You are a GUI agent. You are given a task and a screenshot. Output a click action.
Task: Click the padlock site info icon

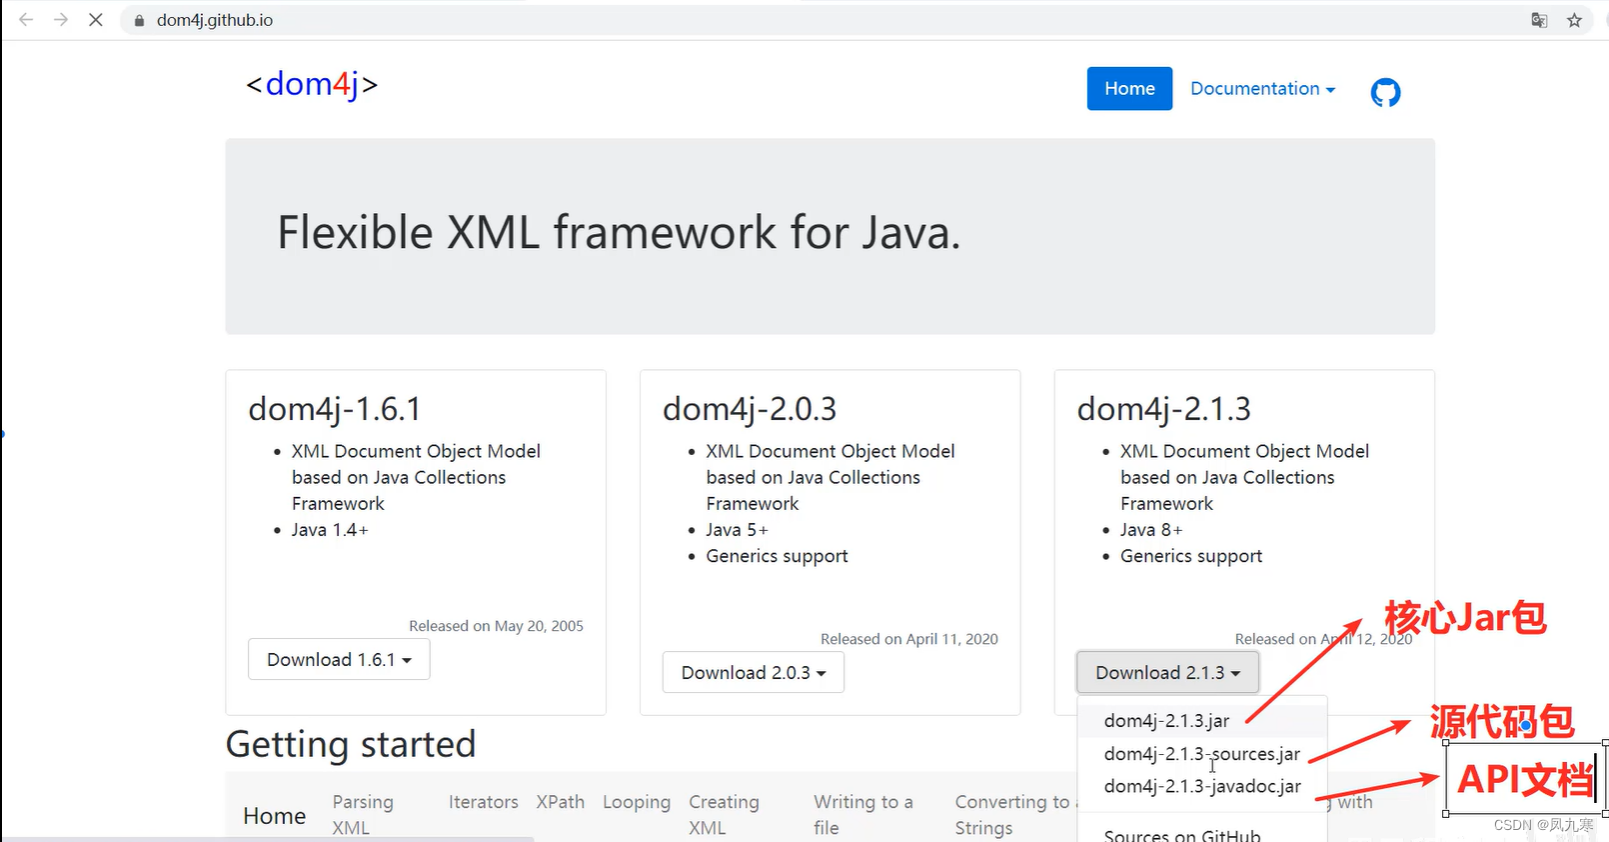(x=139, y=20)
